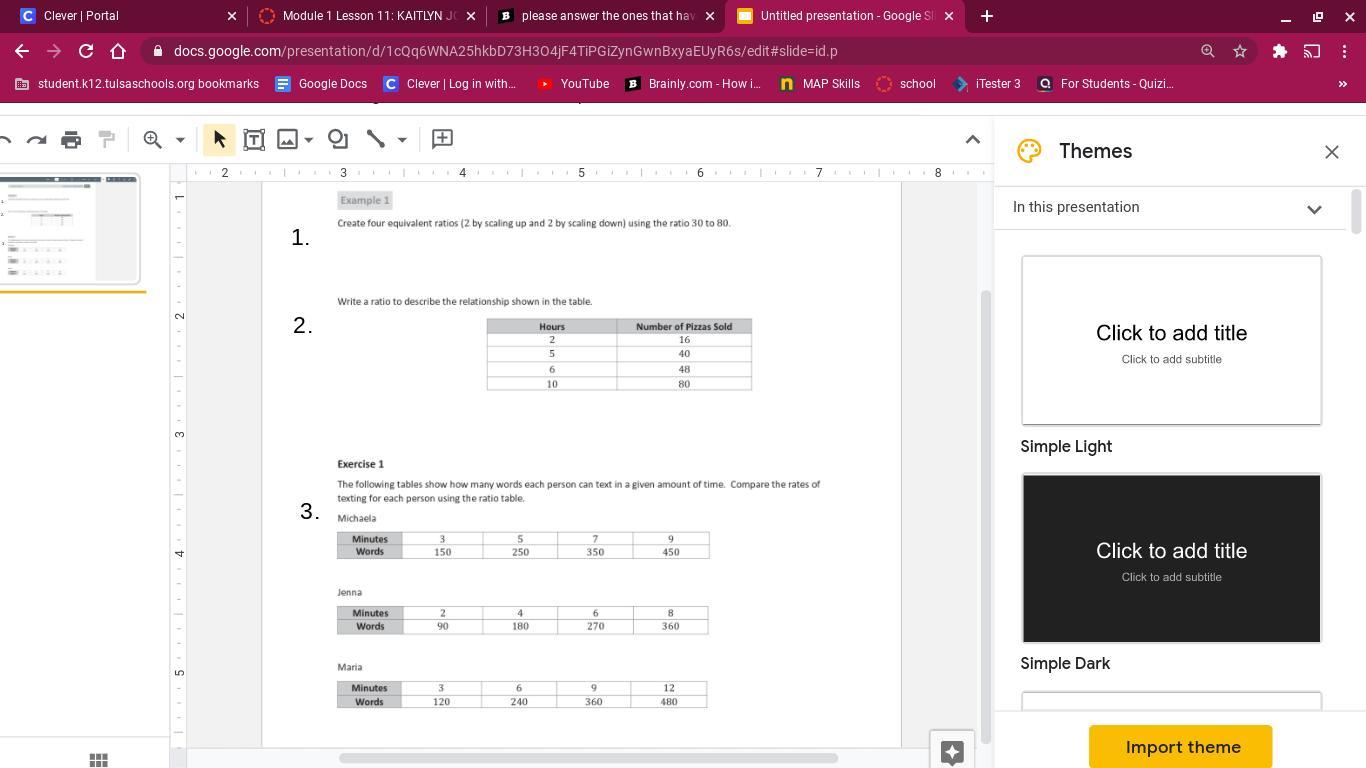This screenshot has width=1366, height=768.
Task: Click the zoom magnifier tool
Action: (x=153, y=139)
